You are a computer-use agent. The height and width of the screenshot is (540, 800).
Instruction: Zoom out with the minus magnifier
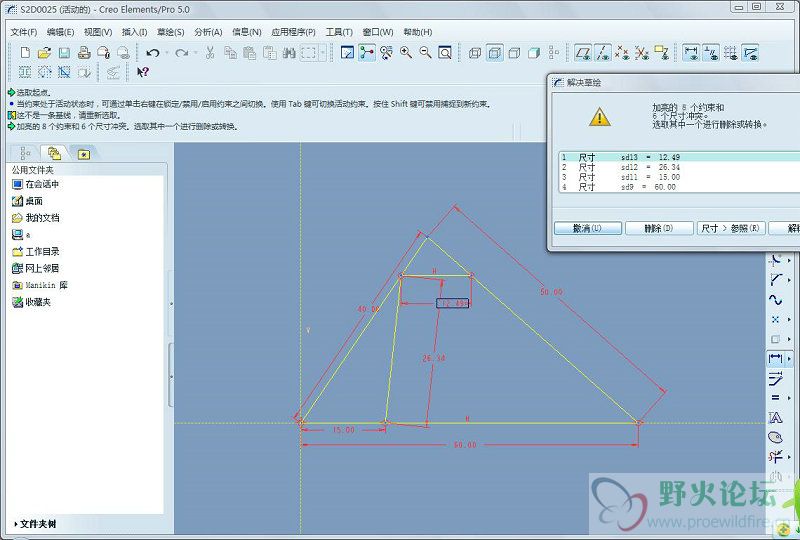click(426, 53)
